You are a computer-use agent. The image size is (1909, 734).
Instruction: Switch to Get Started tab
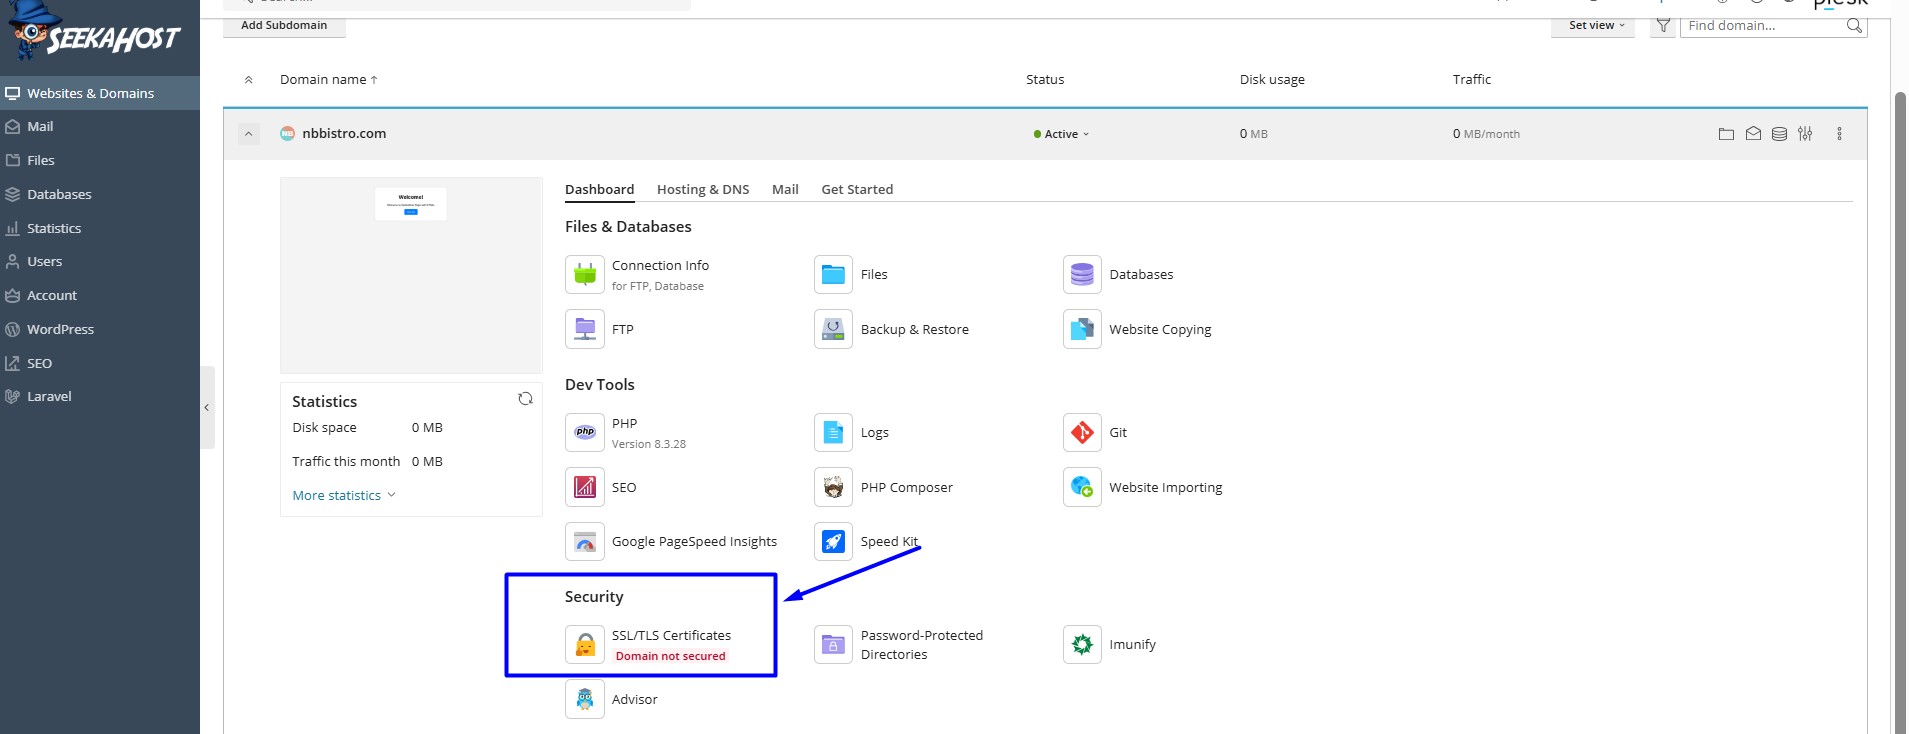point(857,189)
